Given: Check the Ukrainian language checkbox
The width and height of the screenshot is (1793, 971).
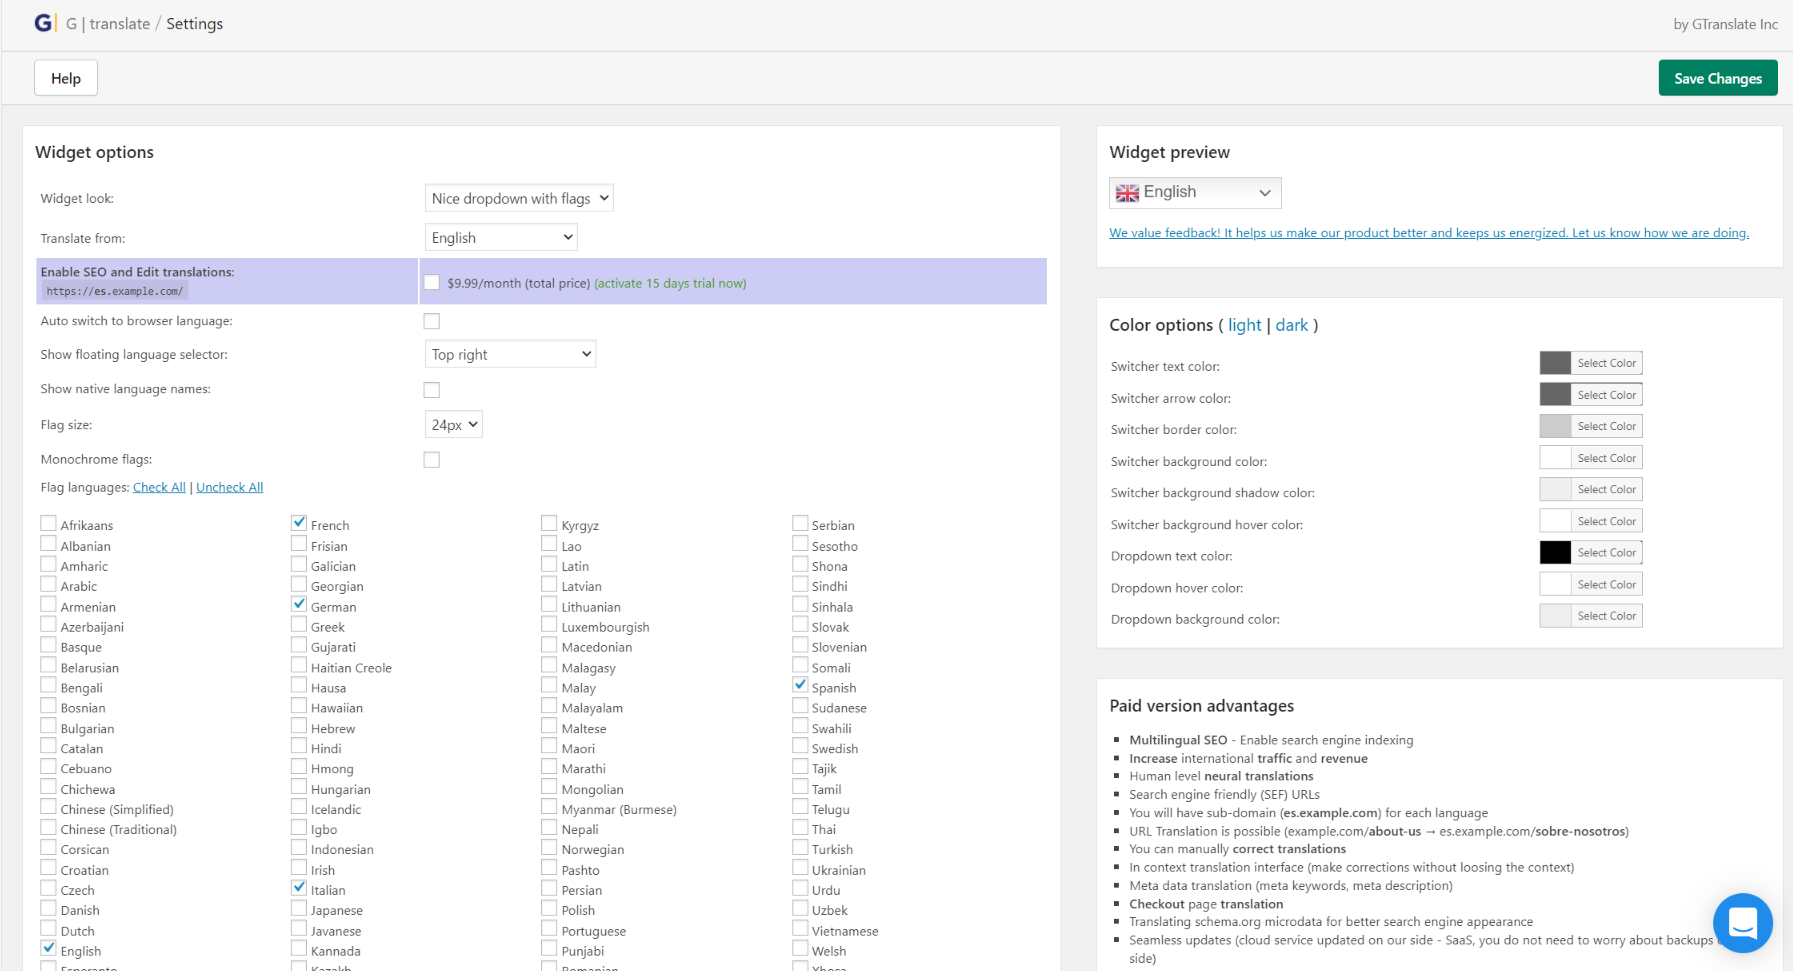Looking at the screenshot, I should pos(800,867).
